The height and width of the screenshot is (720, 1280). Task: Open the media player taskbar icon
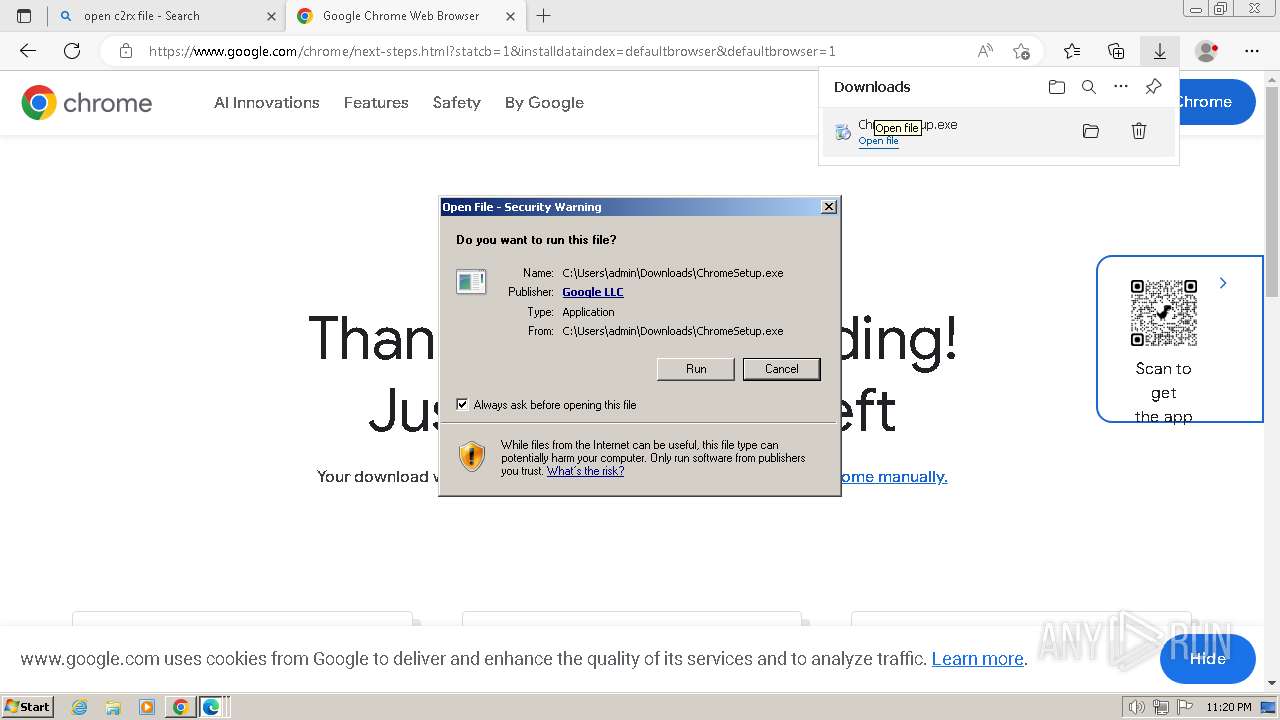click(x=147, y=707)
